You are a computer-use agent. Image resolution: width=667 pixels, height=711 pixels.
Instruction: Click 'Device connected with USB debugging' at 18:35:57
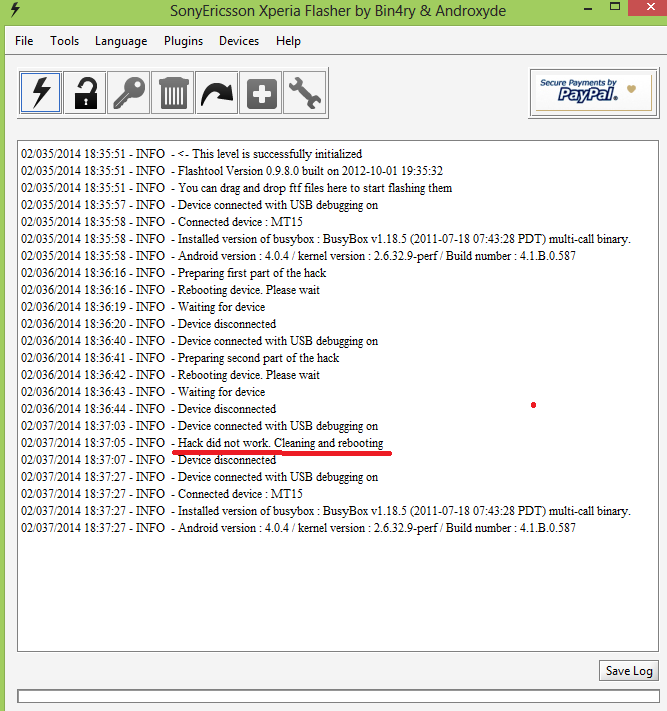pyautogui.click(x=199, y=205)
